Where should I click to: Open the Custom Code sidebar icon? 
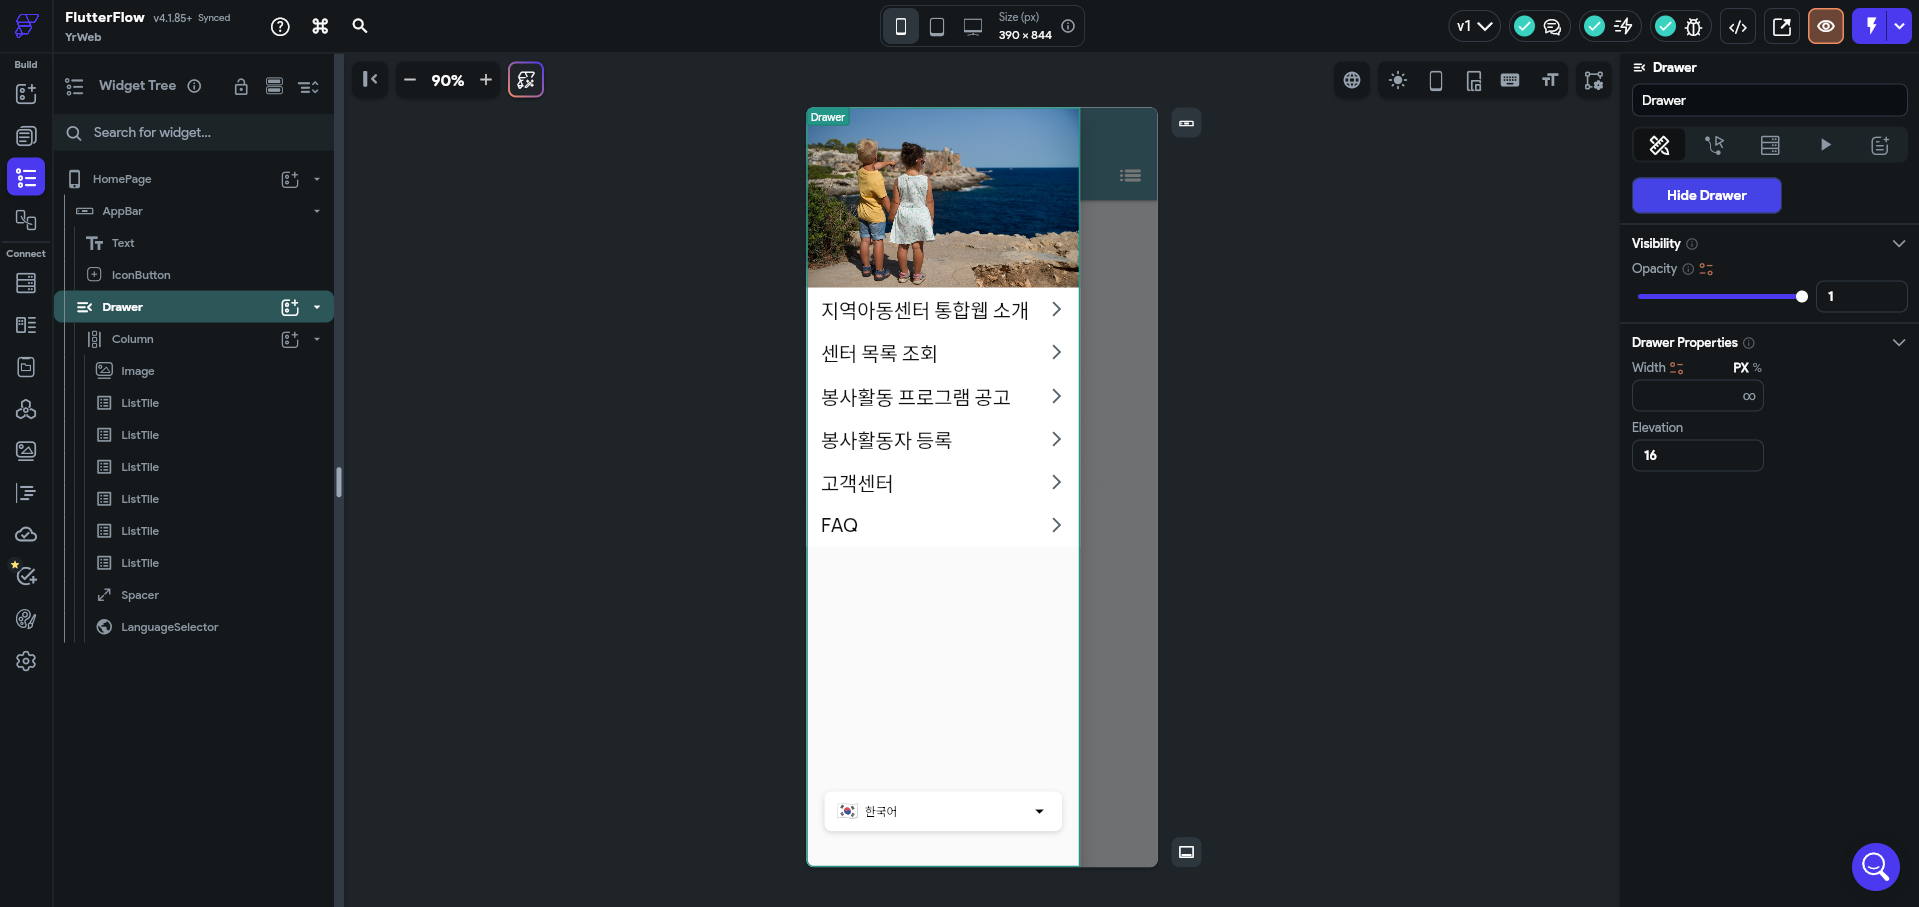(26, 493)
